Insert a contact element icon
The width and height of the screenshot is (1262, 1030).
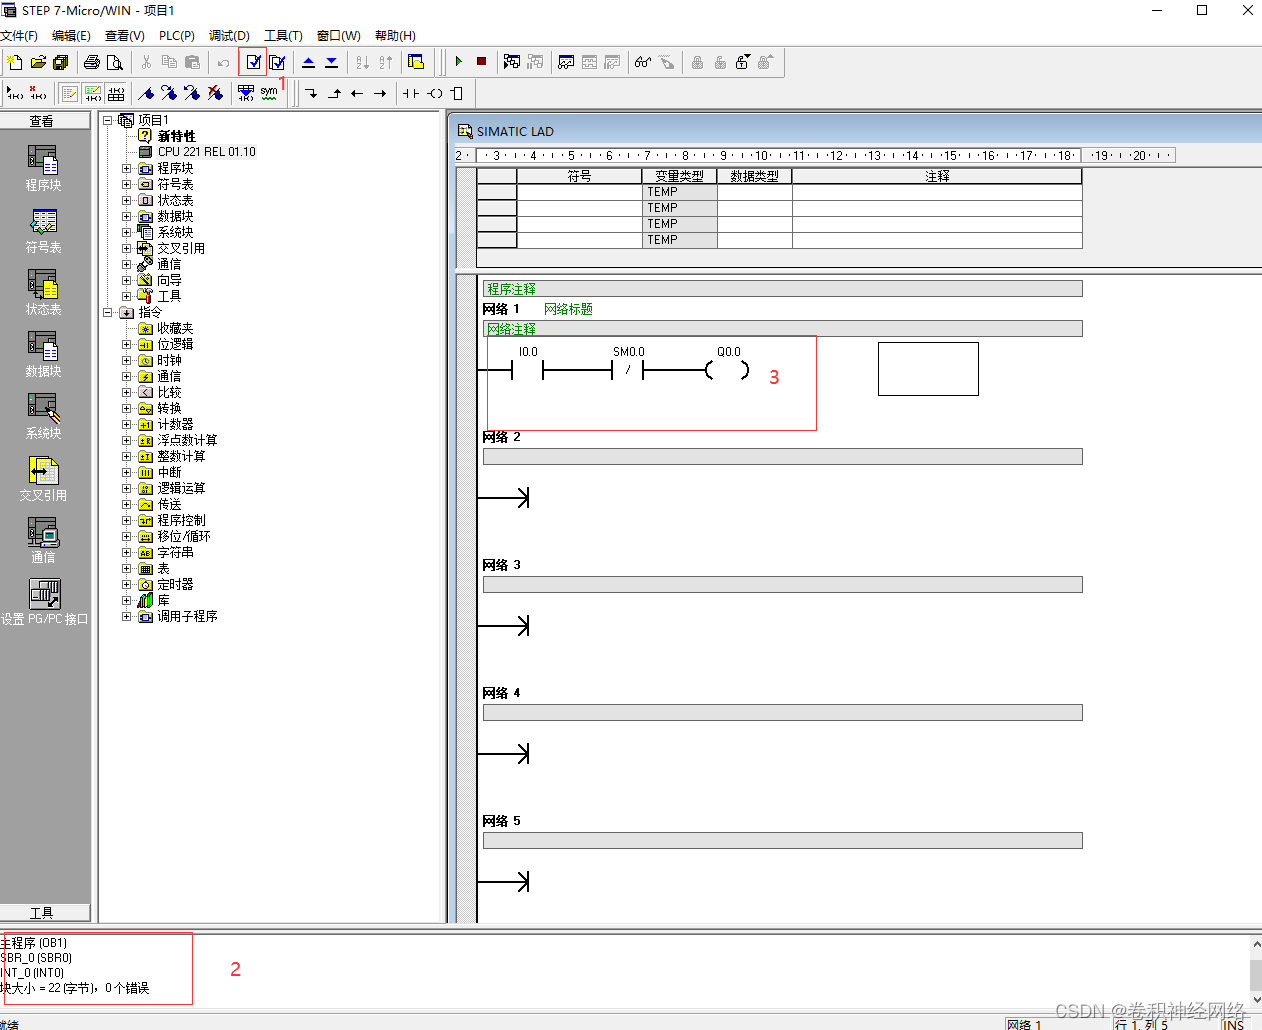411,93
